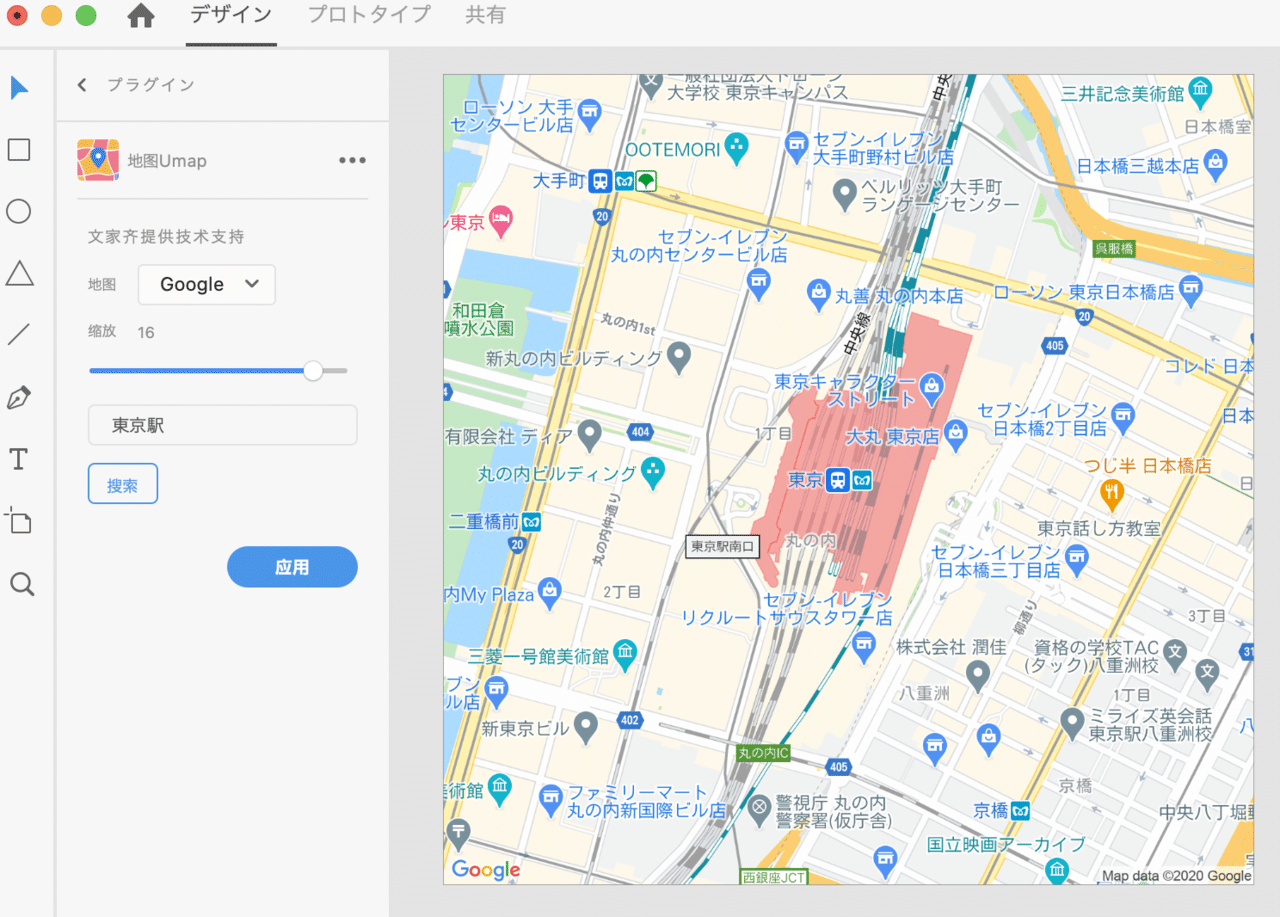Click the 京橋 metro station icon
Image resolution: width=1280 pixels, height=917 pixels.
pyautogui.click(x=1020, y=810)
